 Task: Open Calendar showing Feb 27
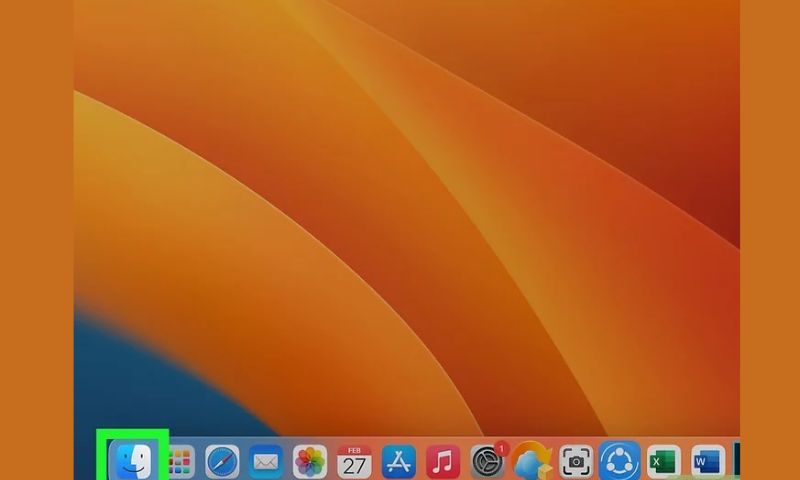354,462
